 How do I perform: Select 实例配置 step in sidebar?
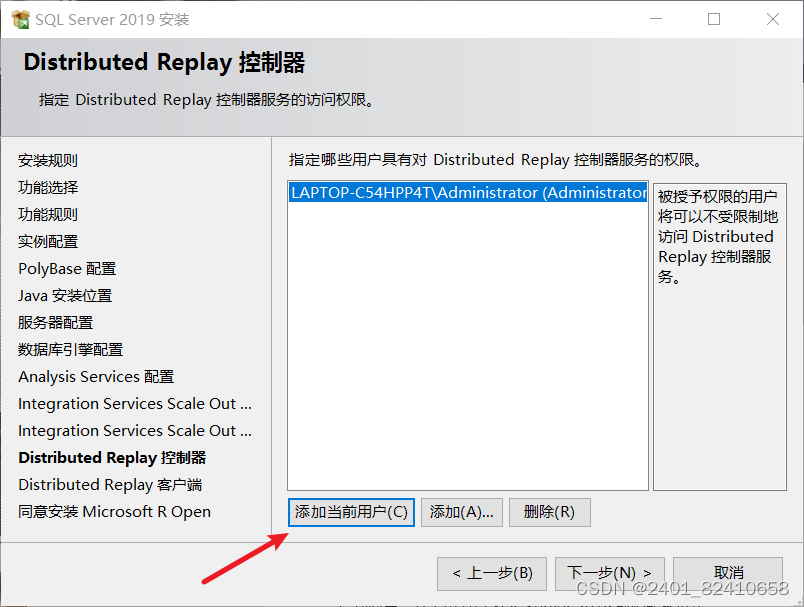click(x=48, y=241)
